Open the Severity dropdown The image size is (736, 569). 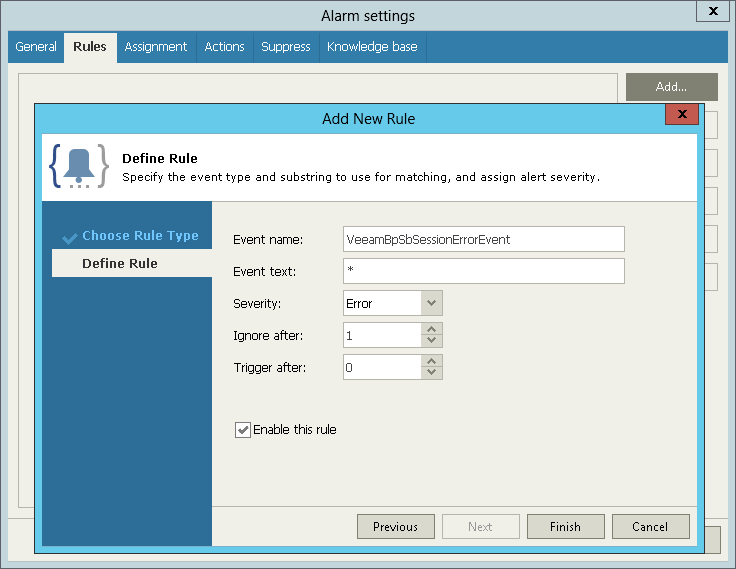431,303
